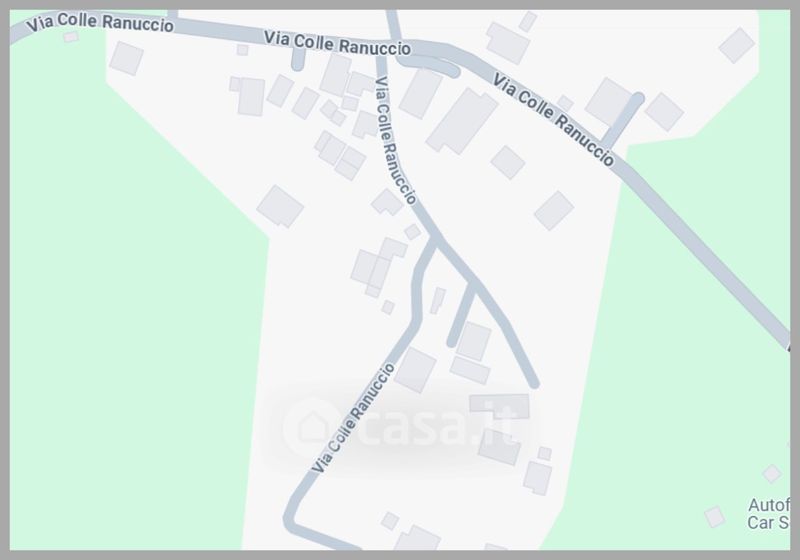800x560 pixels.
Task: Click the short dead-end spur road near upper-right label
Action: (x=622, y=120)
